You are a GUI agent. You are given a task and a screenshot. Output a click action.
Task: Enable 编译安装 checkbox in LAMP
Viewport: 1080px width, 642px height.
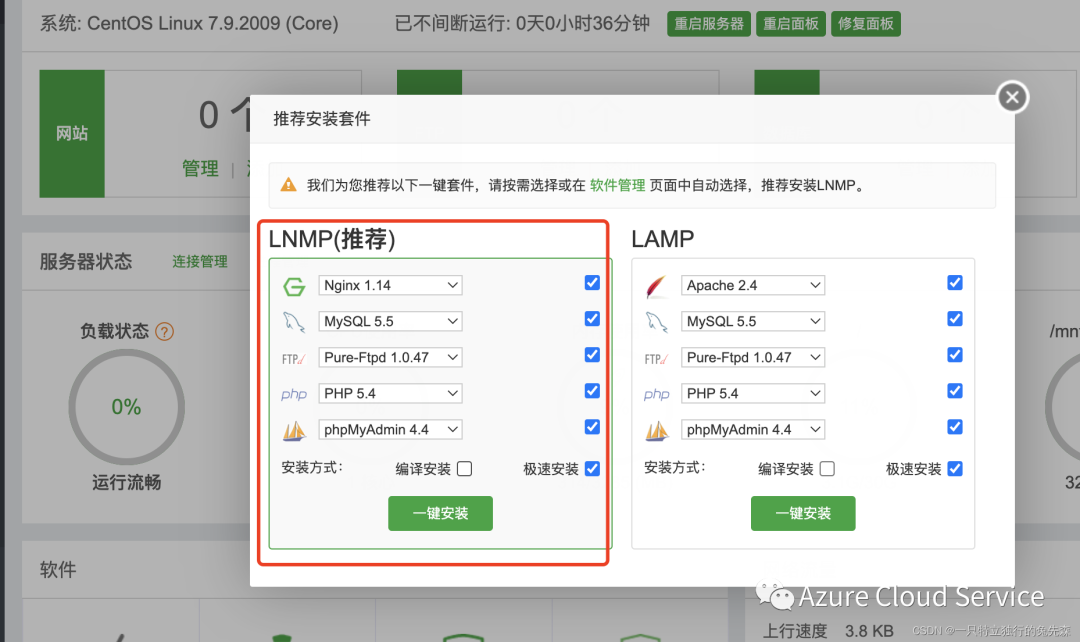tap(828, 469)
